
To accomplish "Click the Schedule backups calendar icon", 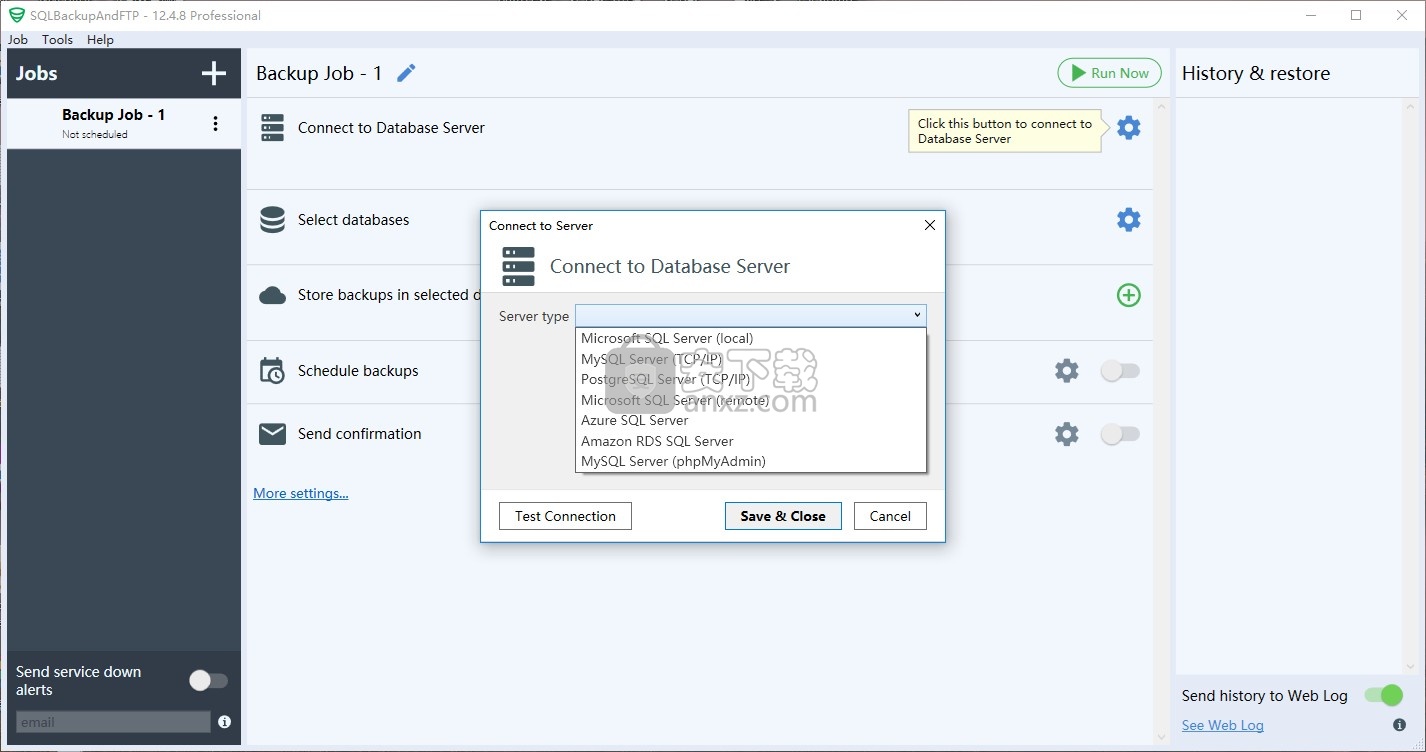I will click(272, 371).
